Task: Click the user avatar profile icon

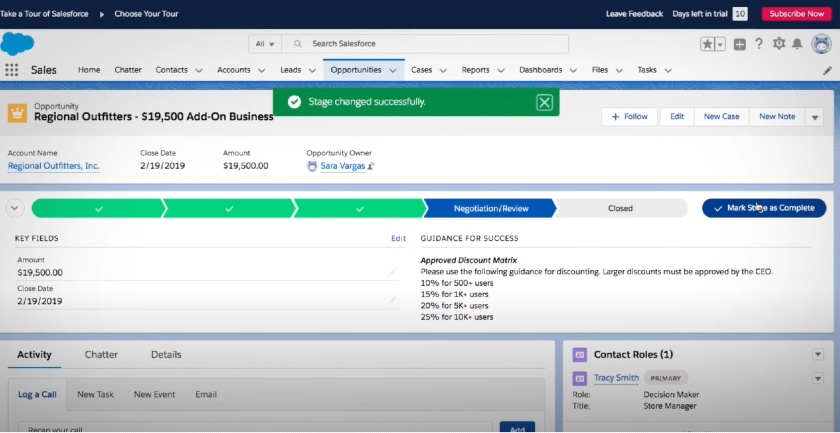Action: click(821, 44)
